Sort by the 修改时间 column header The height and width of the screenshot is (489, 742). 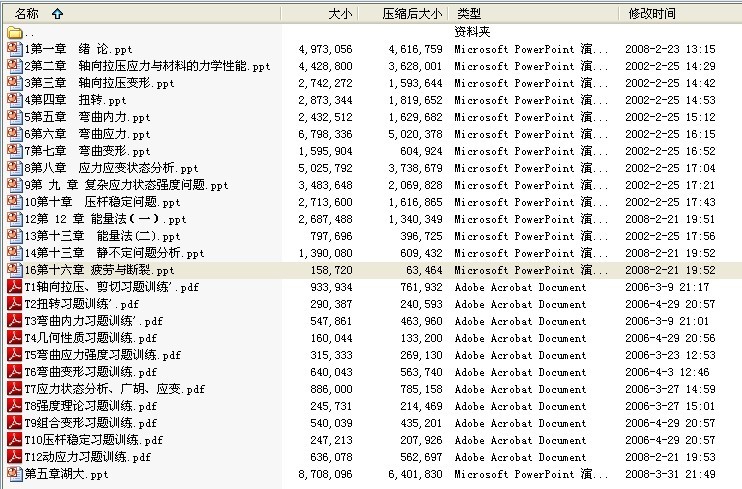tap(680, 14)
